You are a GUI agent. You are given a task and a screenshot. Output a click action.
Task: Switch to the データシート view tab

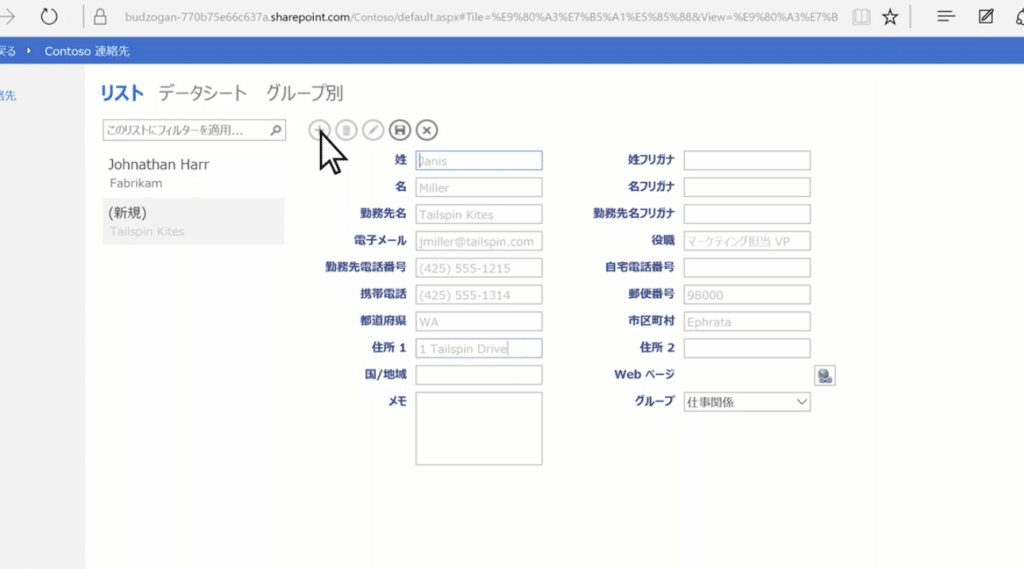point(202,93)
